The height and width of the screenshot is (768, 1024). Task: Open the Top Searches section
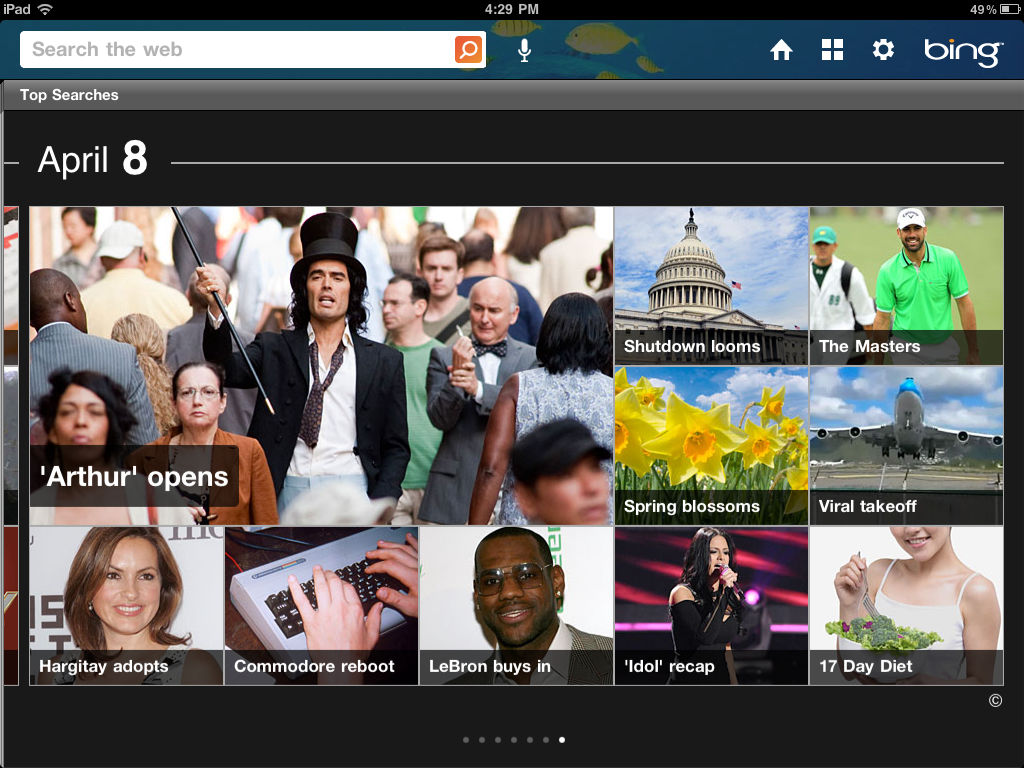(70, 94)
